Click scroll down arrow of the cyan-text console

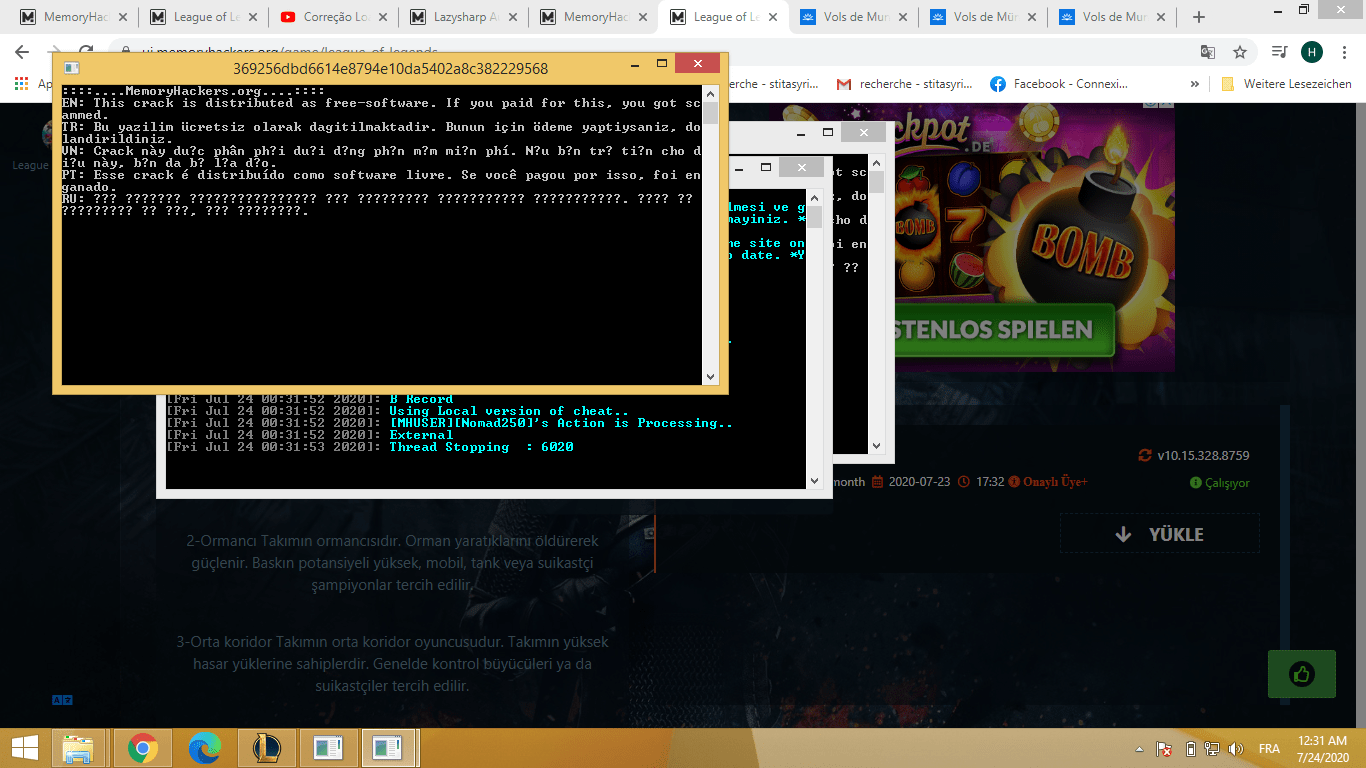[815, 481]
